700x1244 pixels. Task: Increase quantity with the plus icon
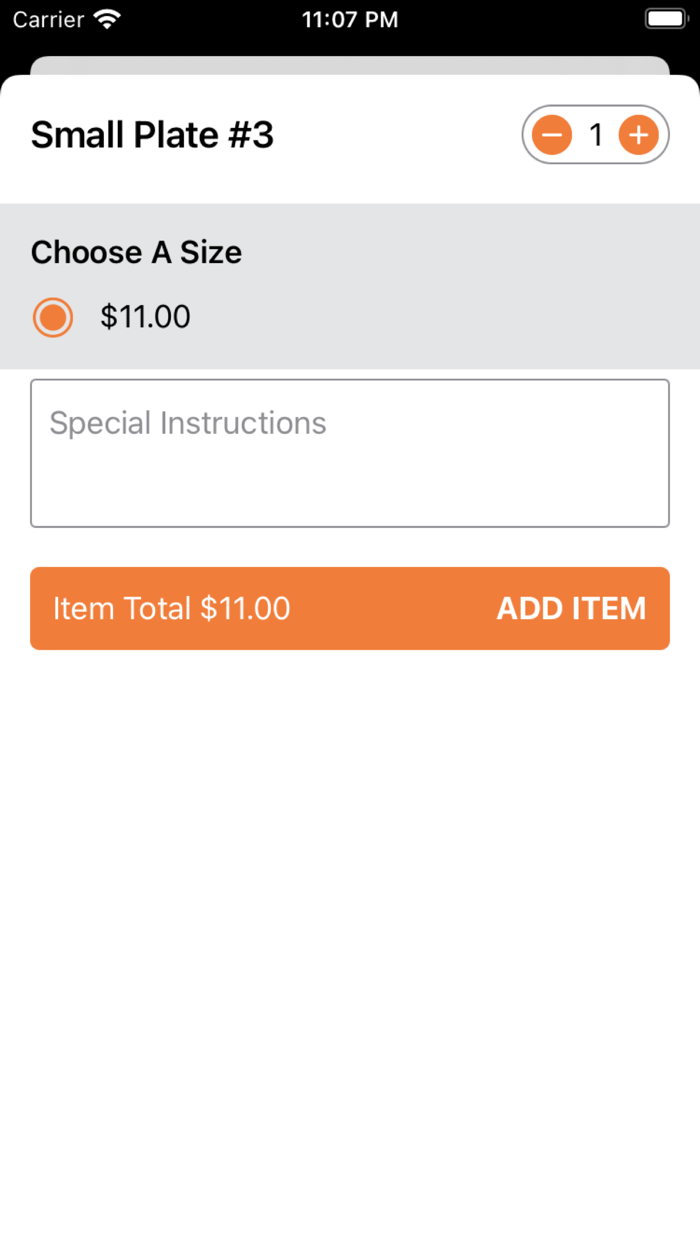click(638, 134)
